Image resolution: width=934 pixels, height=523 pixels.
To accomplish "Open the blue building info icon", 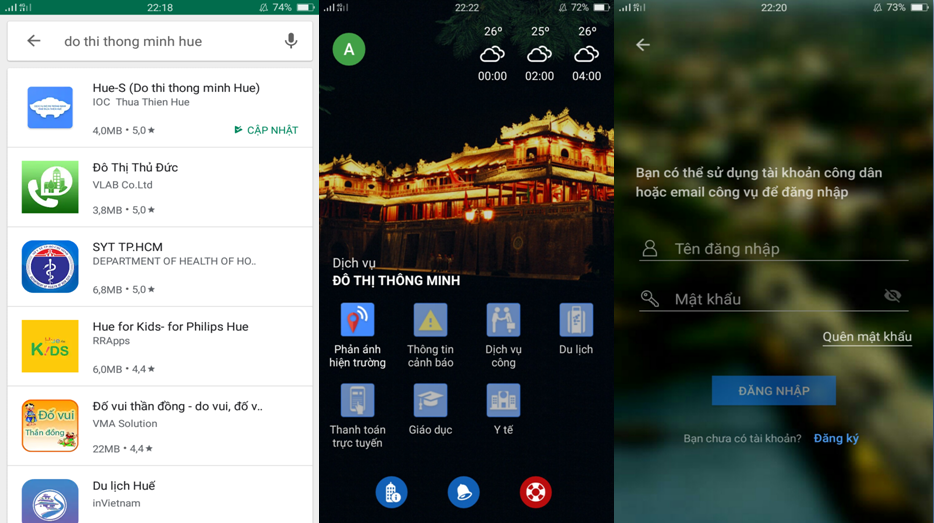I will (x=391, y=492).
